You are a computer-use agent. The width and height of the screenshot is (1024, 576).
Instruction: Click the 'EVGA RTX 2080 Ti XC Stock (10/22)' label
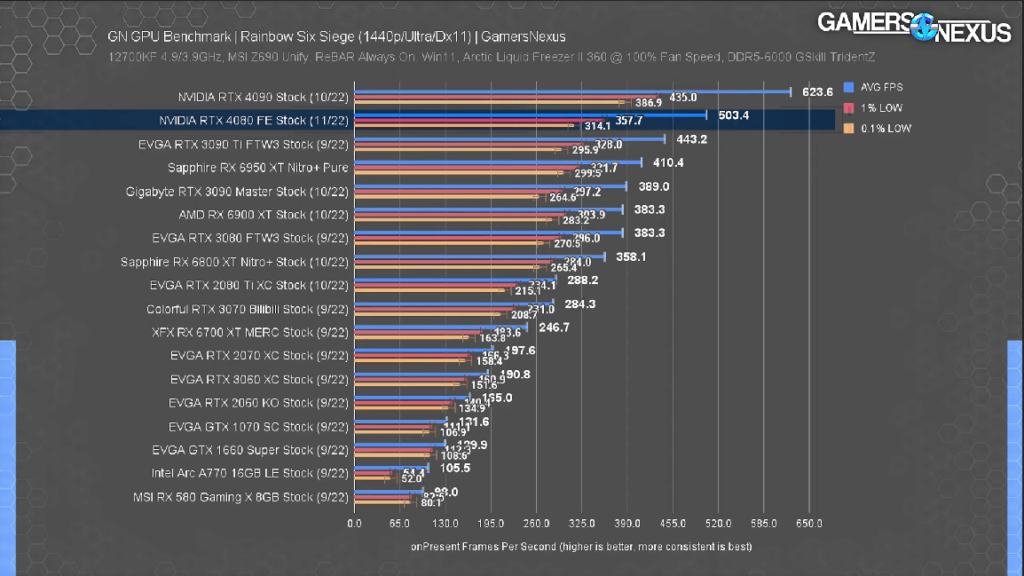[249, 285]
